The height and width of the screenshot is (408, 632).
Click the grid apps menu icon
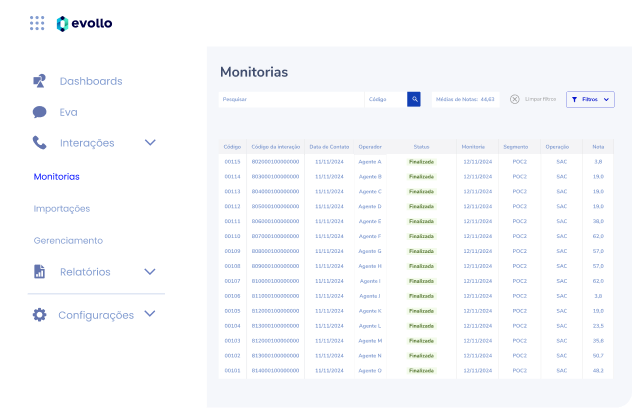[37, 23]
